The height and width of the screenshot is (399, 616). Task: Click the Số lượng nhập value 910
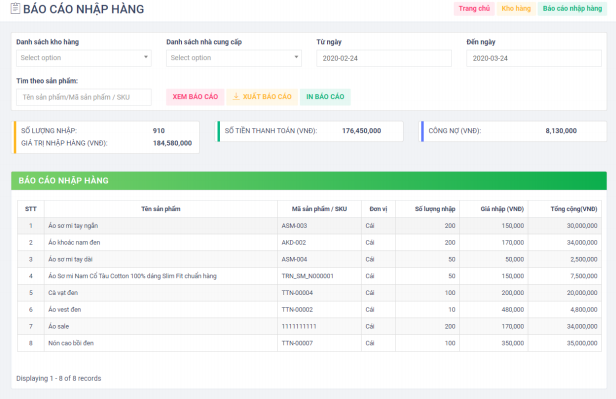(x=159, y=131)
